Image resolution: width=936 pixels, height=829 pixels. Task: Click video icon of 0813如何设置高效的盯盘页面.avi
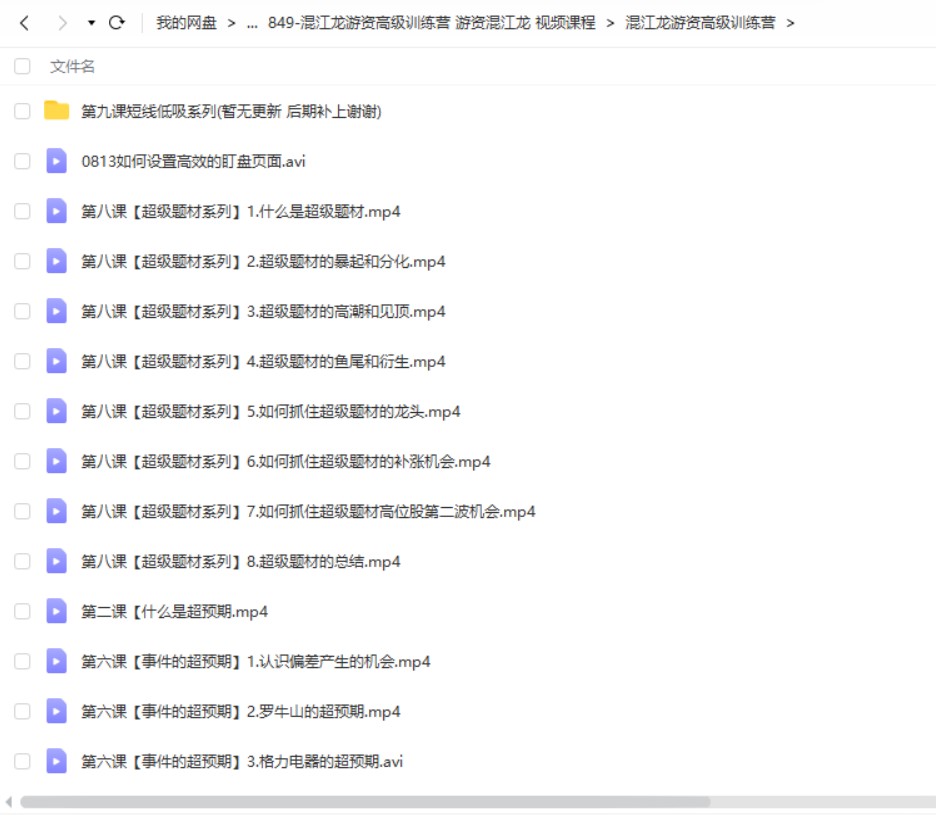coord(57,161)
